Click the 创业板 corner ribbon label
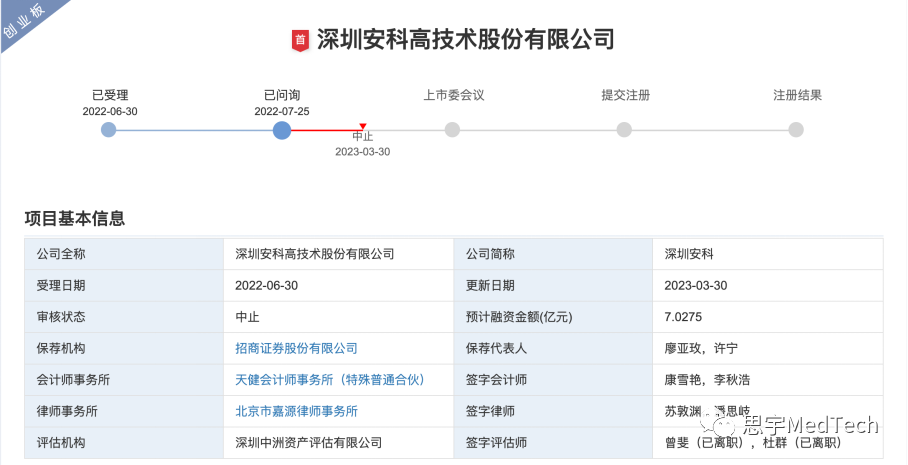Screen dimensions: 908x465 point(23,22)
